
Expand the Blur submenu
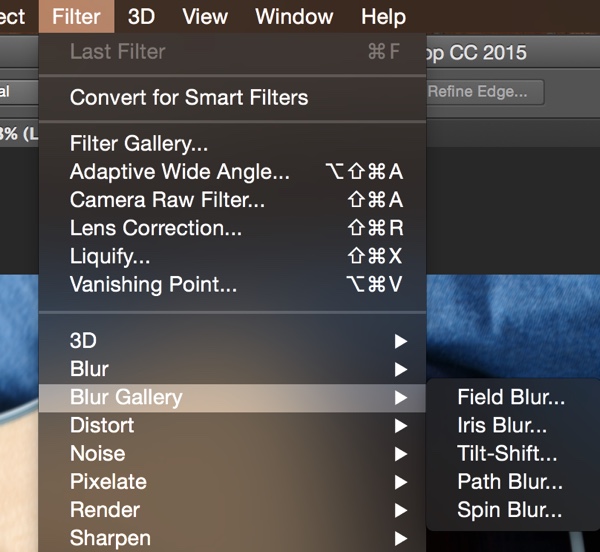[x=89, y=369]
